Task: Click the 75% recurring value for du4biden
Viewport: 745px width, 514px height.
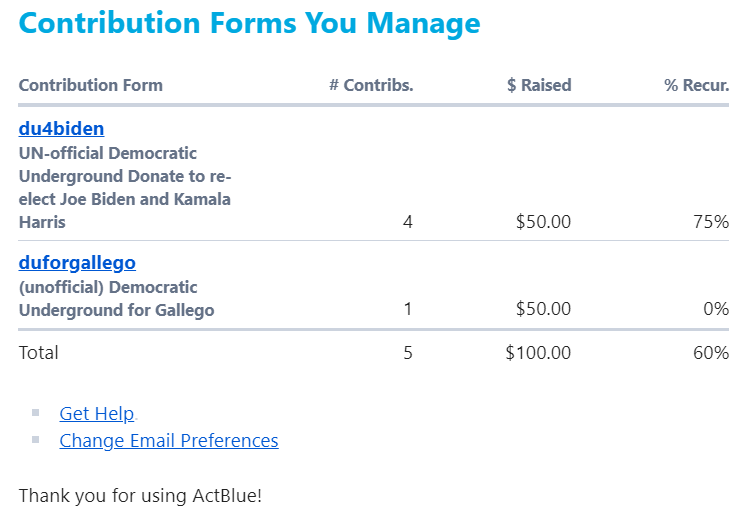Action: pyautogui.click(x=713, y=222)
